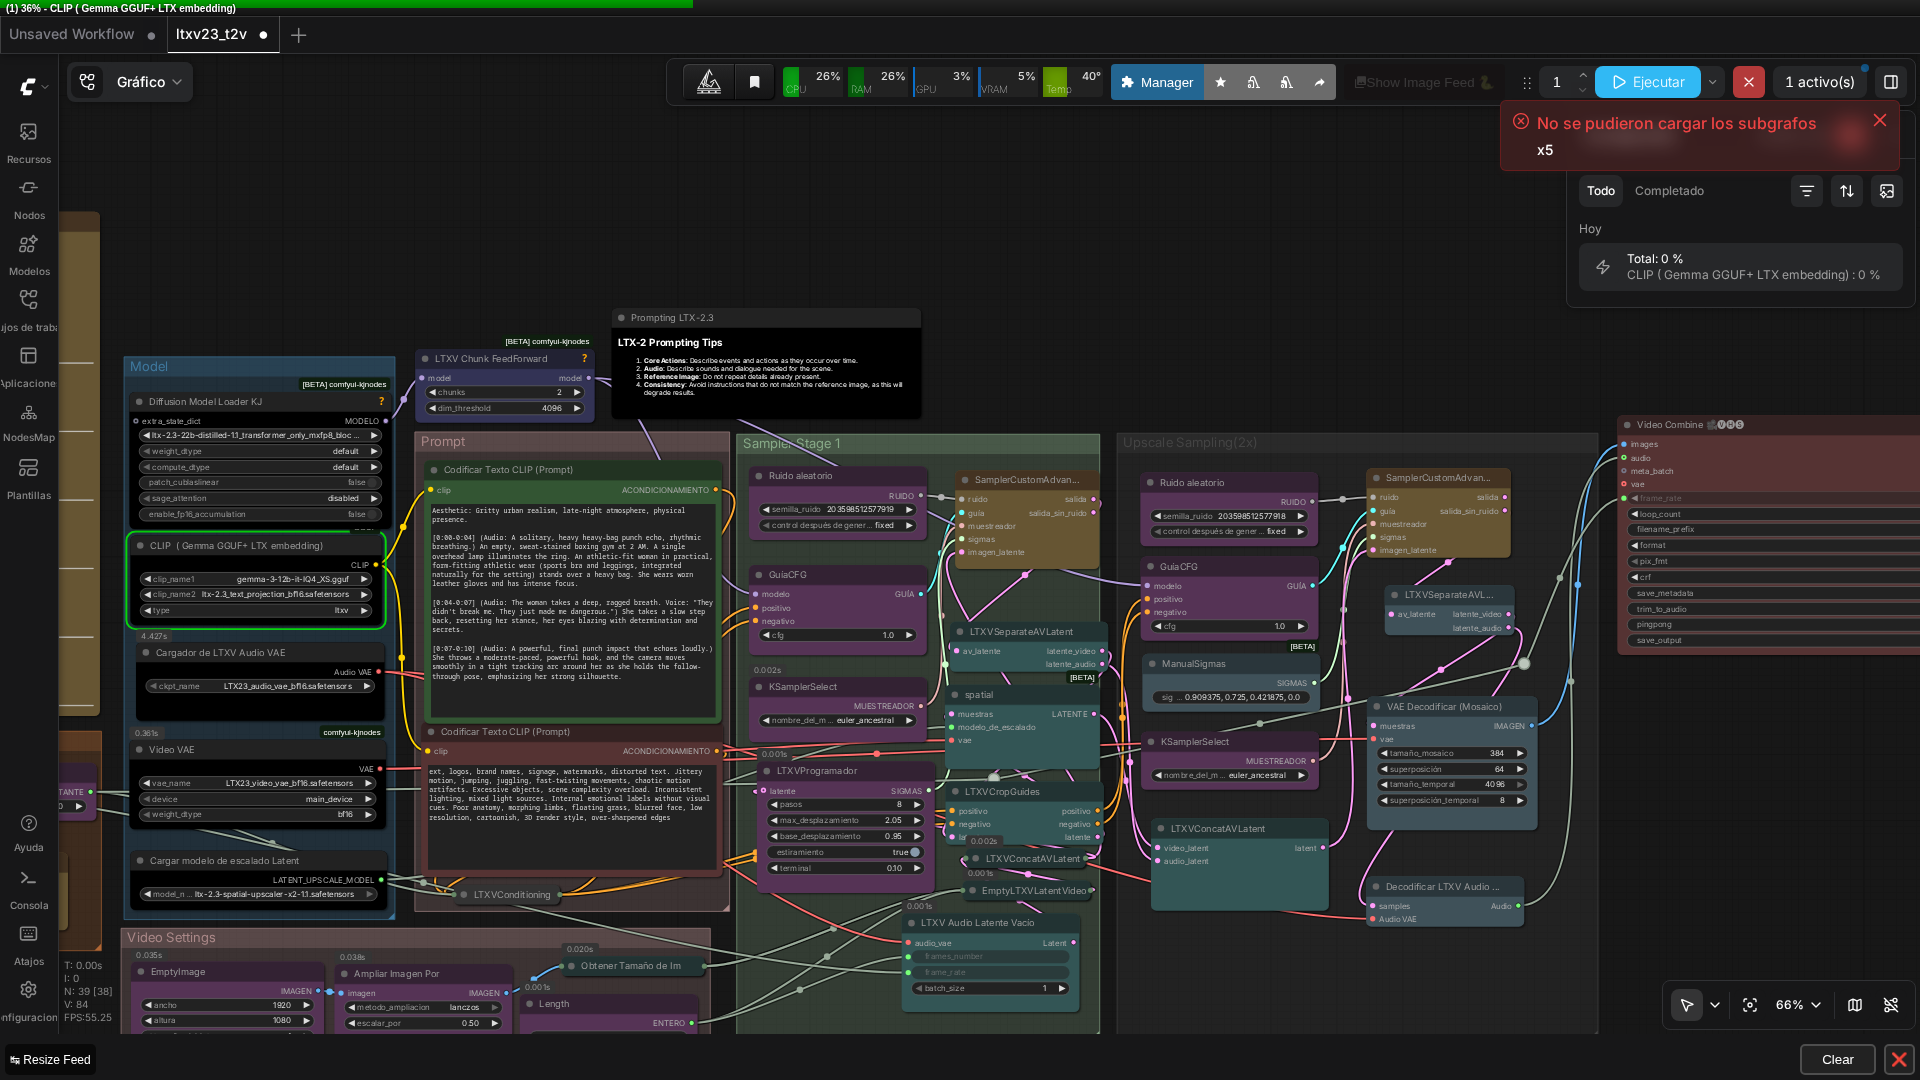Open the type ltxv combo in CLIP node
The height and width of the screenshot is (1080, 1920).
coord(256,610)
